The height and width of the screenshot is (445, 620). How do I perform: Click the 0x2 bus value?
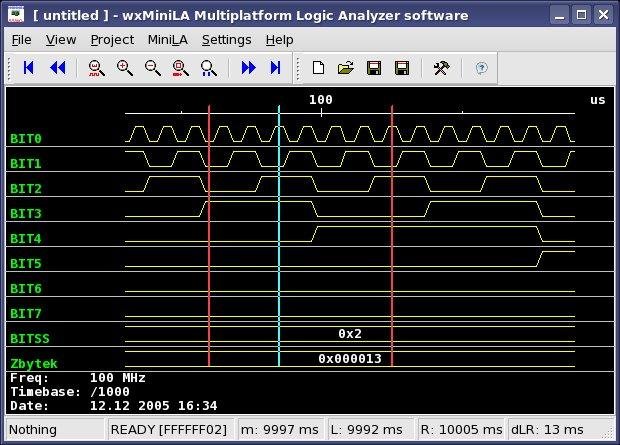pyautogui.click(x=350, y=333)
